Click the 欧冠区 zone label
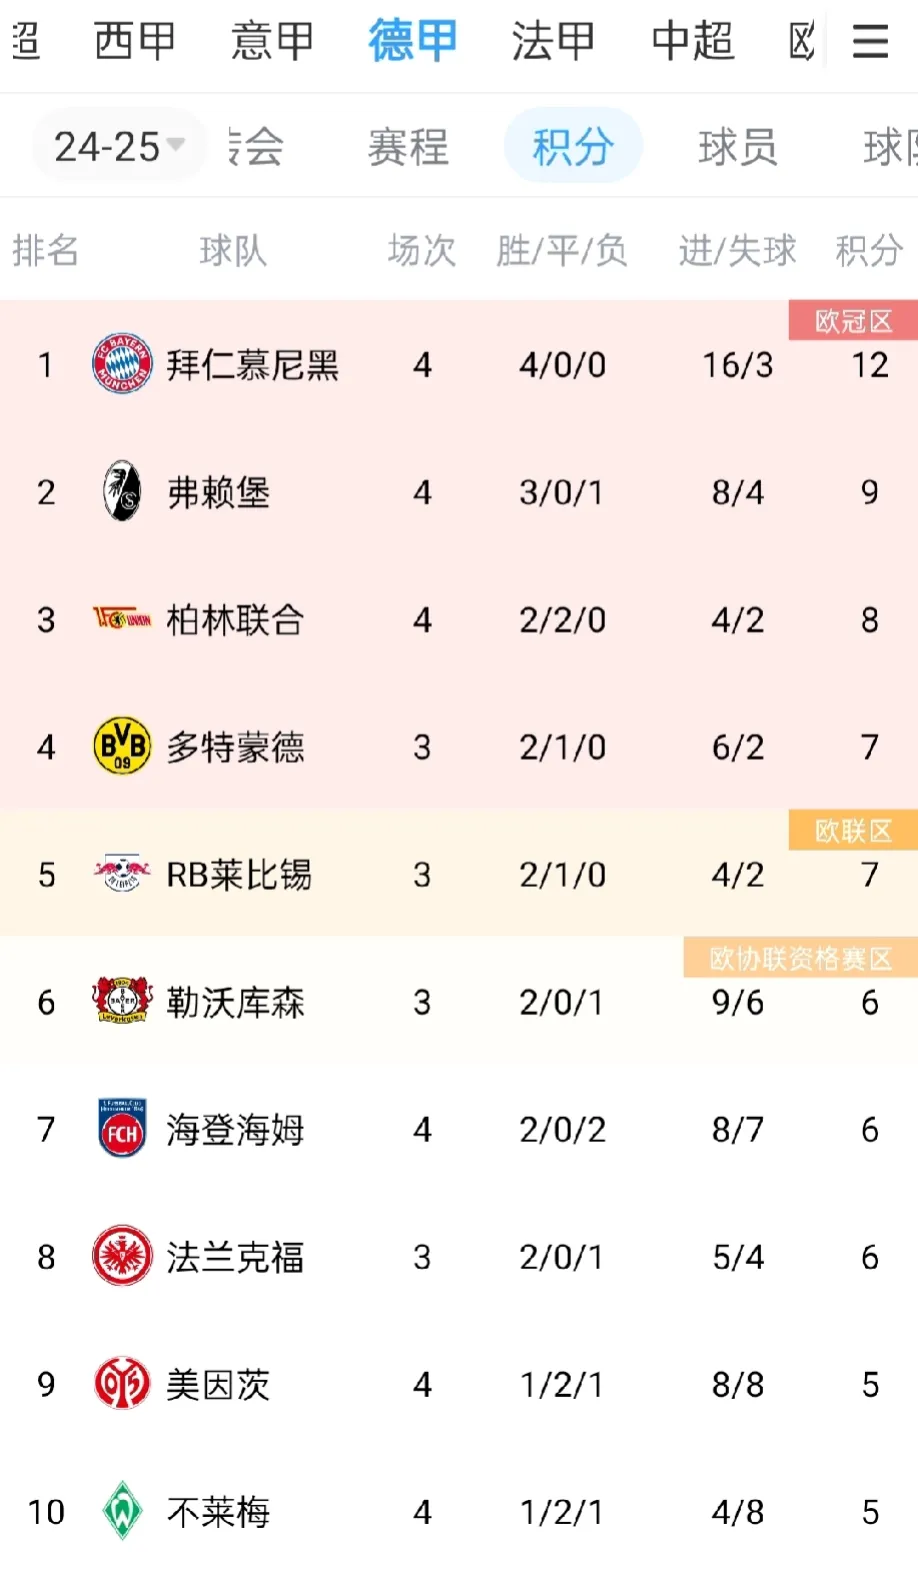This screenshot has height=1572, width=918. (855, 321)
